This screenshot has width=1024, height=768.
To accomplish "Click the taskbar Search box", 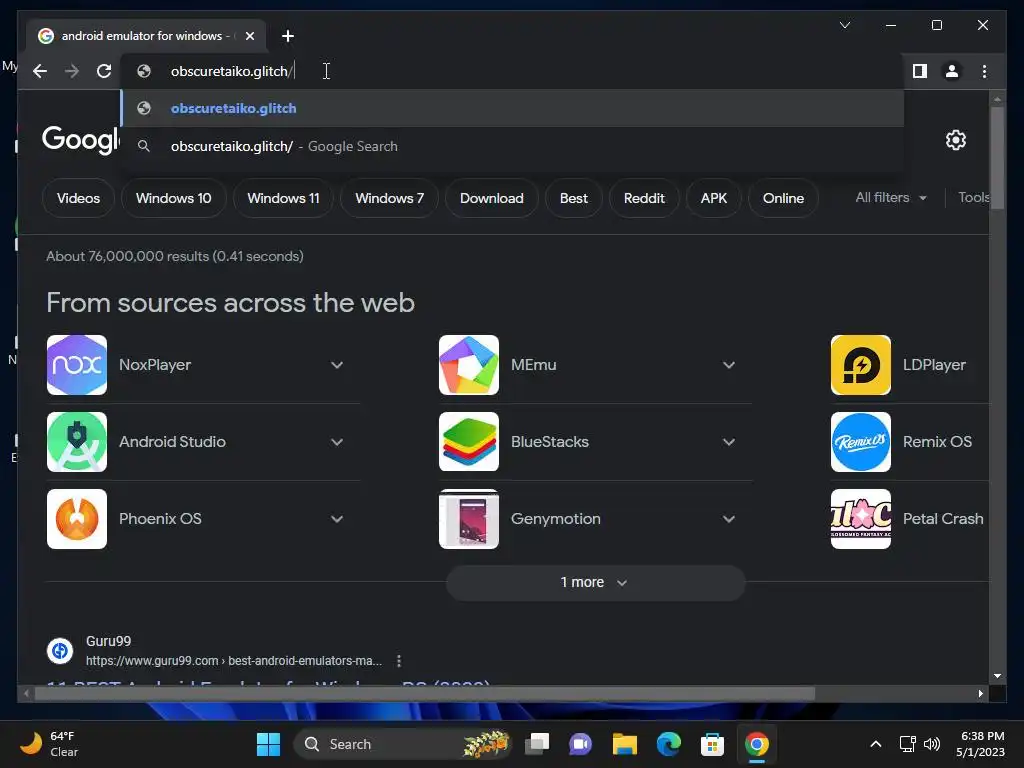I will pyautogui.click(x=402, y=744).
